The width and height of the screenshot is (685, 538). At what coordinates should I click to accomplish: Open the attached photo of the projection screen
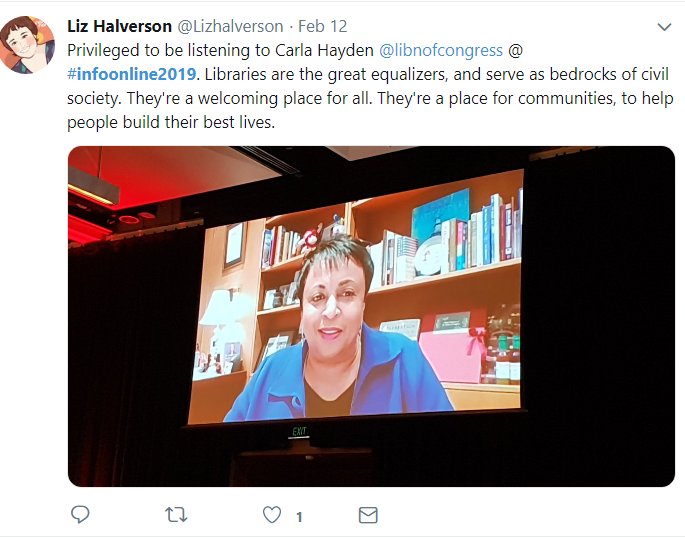click(371, 316)
